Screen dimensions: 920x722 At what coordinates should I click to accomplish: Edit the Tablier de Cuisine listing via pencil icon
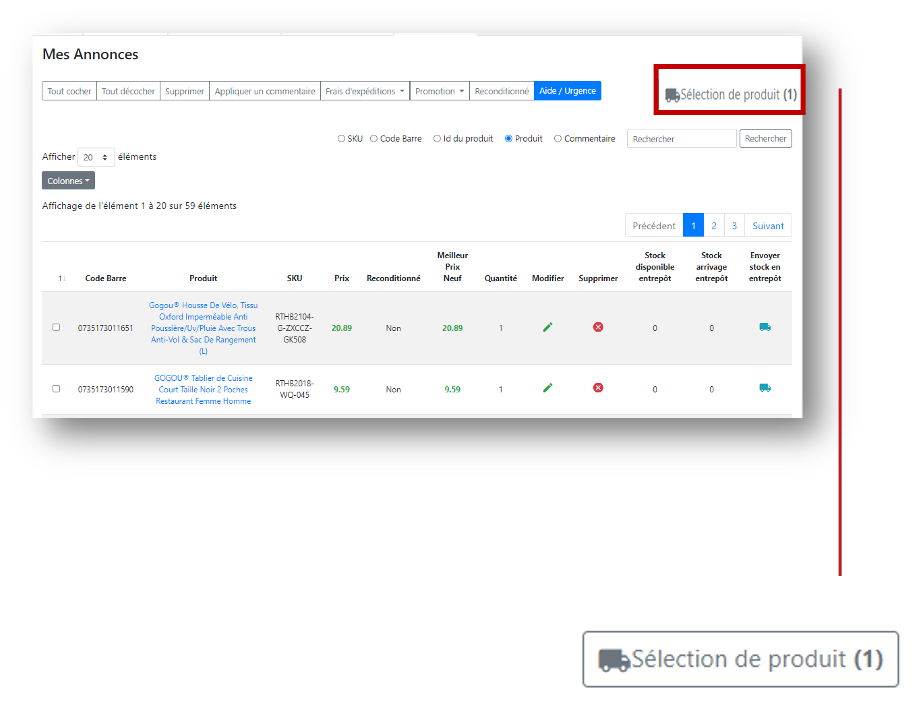tap(547, 388)
